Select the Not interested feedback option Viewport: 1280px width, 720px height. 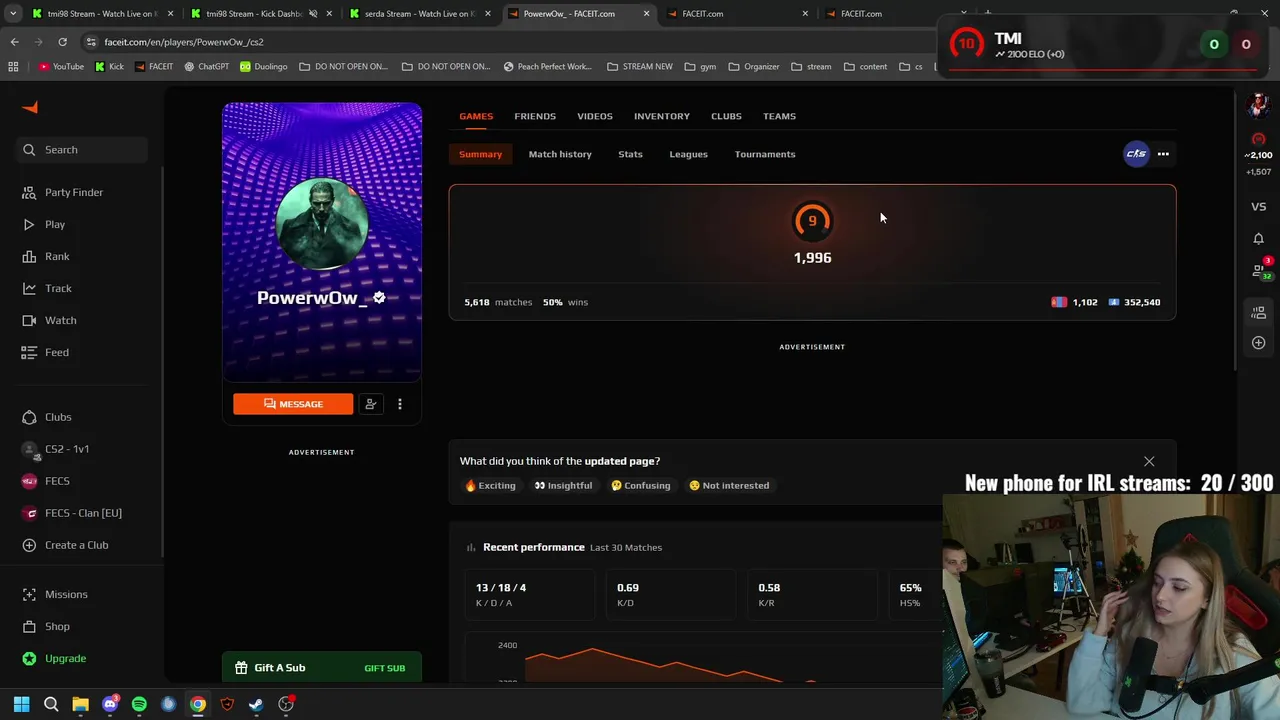729,485
